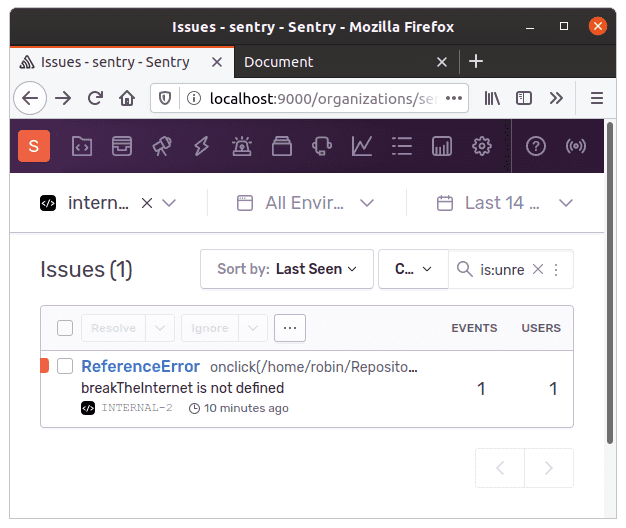Go to the next page of issues

549,468
